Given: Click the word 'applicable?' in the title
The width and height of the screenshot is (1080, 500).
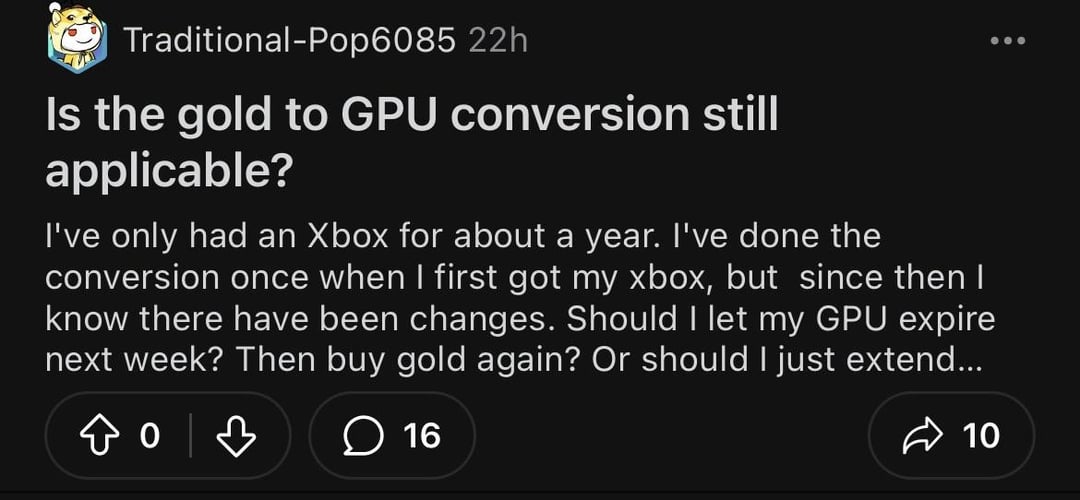Looking at the screenshot, I should (168, 172).
